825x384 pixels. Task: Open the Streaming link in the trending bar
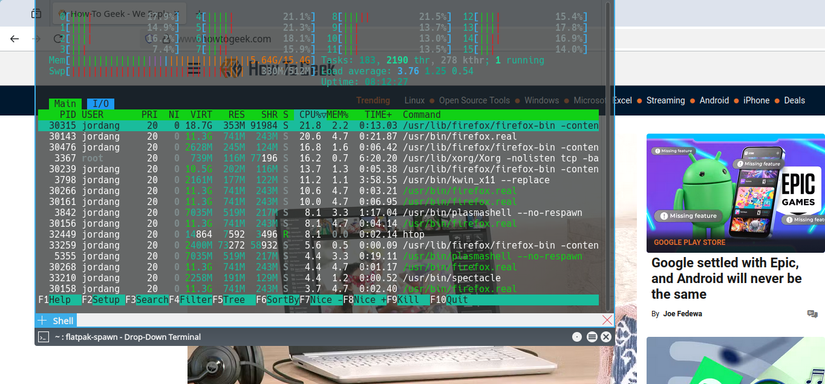666,100
